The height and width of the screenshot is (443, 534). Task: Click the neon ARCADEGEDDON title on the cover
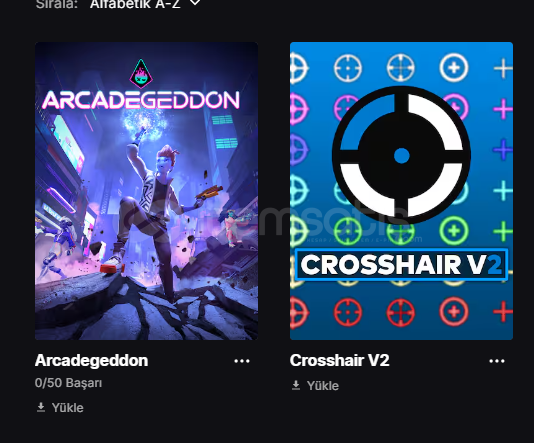(x=141, y=100)
